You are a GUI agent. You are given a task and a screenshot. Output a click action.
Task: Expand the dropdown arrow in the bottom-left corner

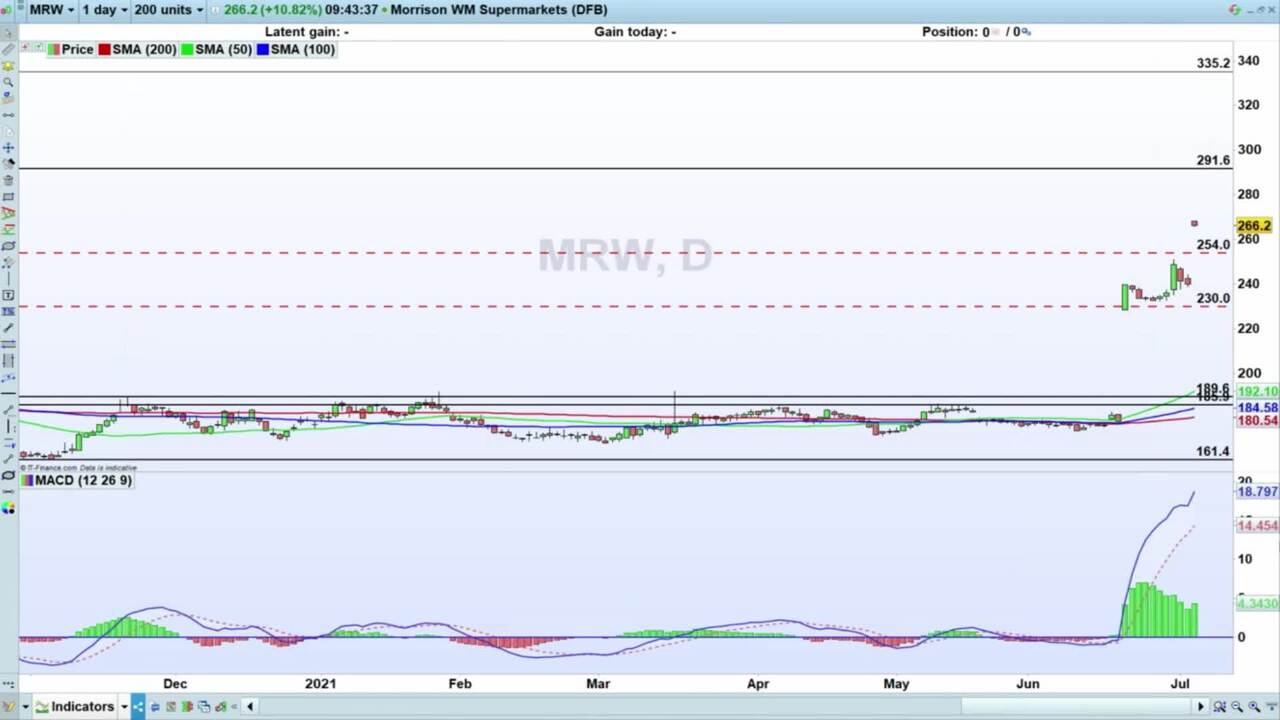(x=26, y=707)
